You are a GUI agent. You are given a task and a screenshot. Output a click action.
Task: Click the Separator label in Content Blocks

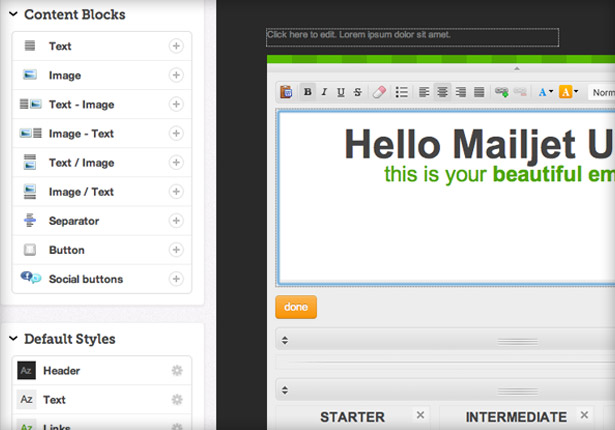74,221
